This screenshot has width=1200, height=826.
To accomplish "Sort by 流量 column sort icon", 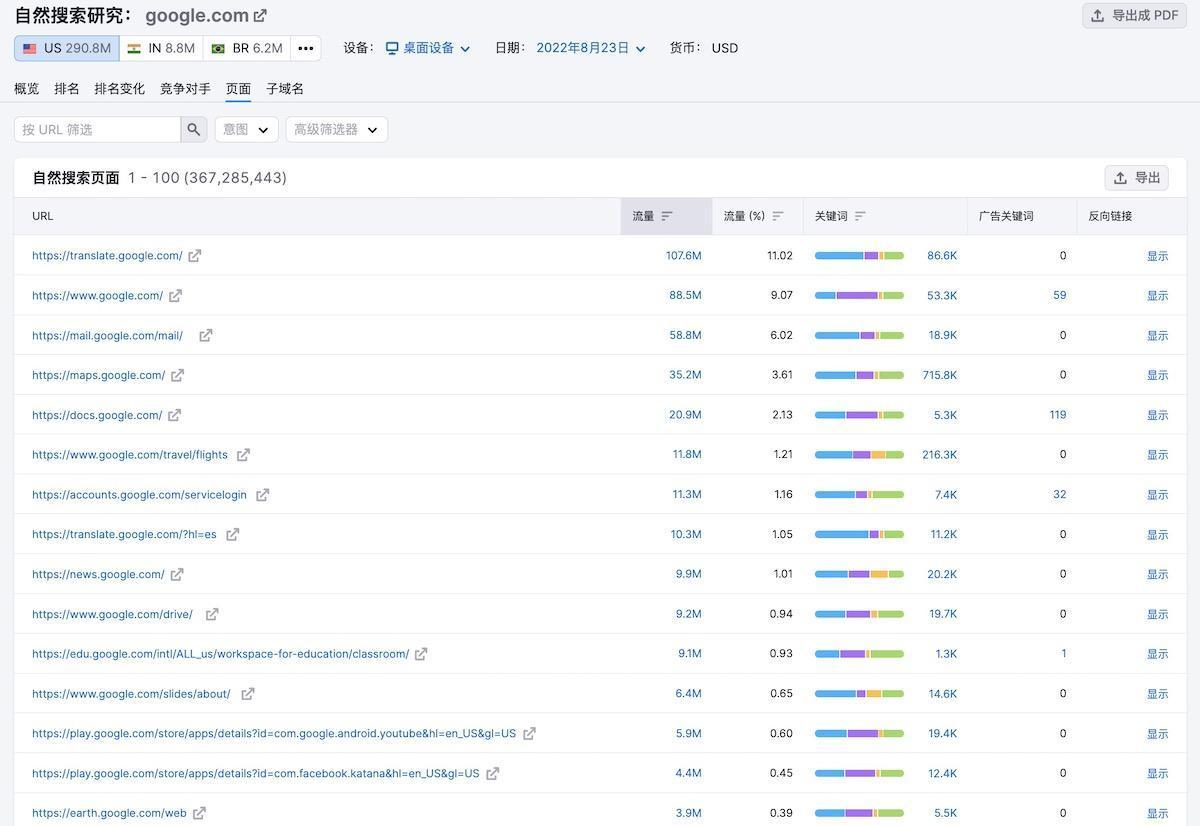I will point(667,216).
